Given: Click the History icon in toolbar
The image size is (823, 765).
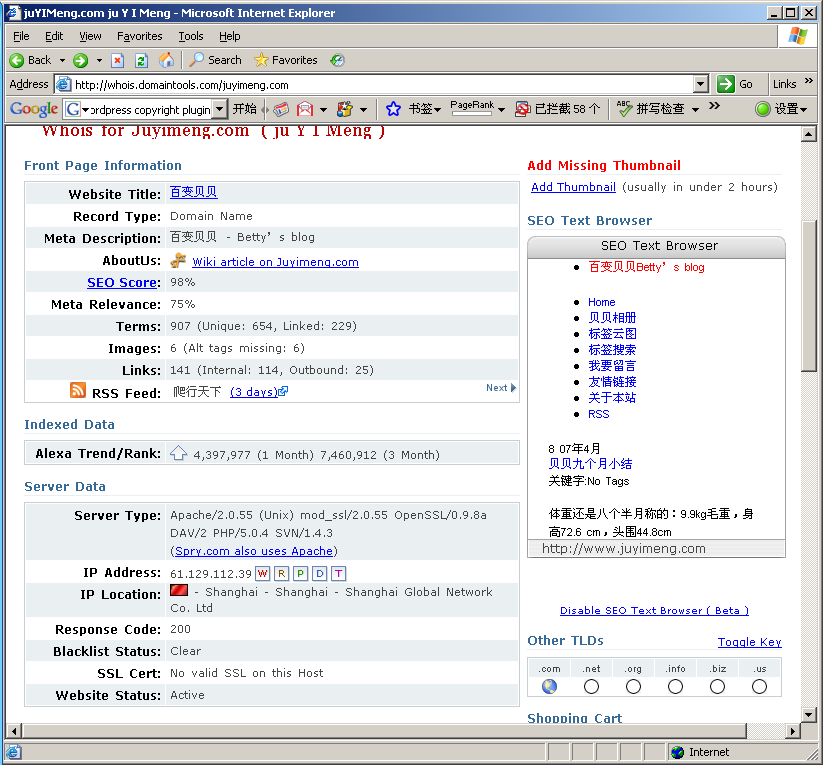Looking at the screenshot, I should 337,60.
